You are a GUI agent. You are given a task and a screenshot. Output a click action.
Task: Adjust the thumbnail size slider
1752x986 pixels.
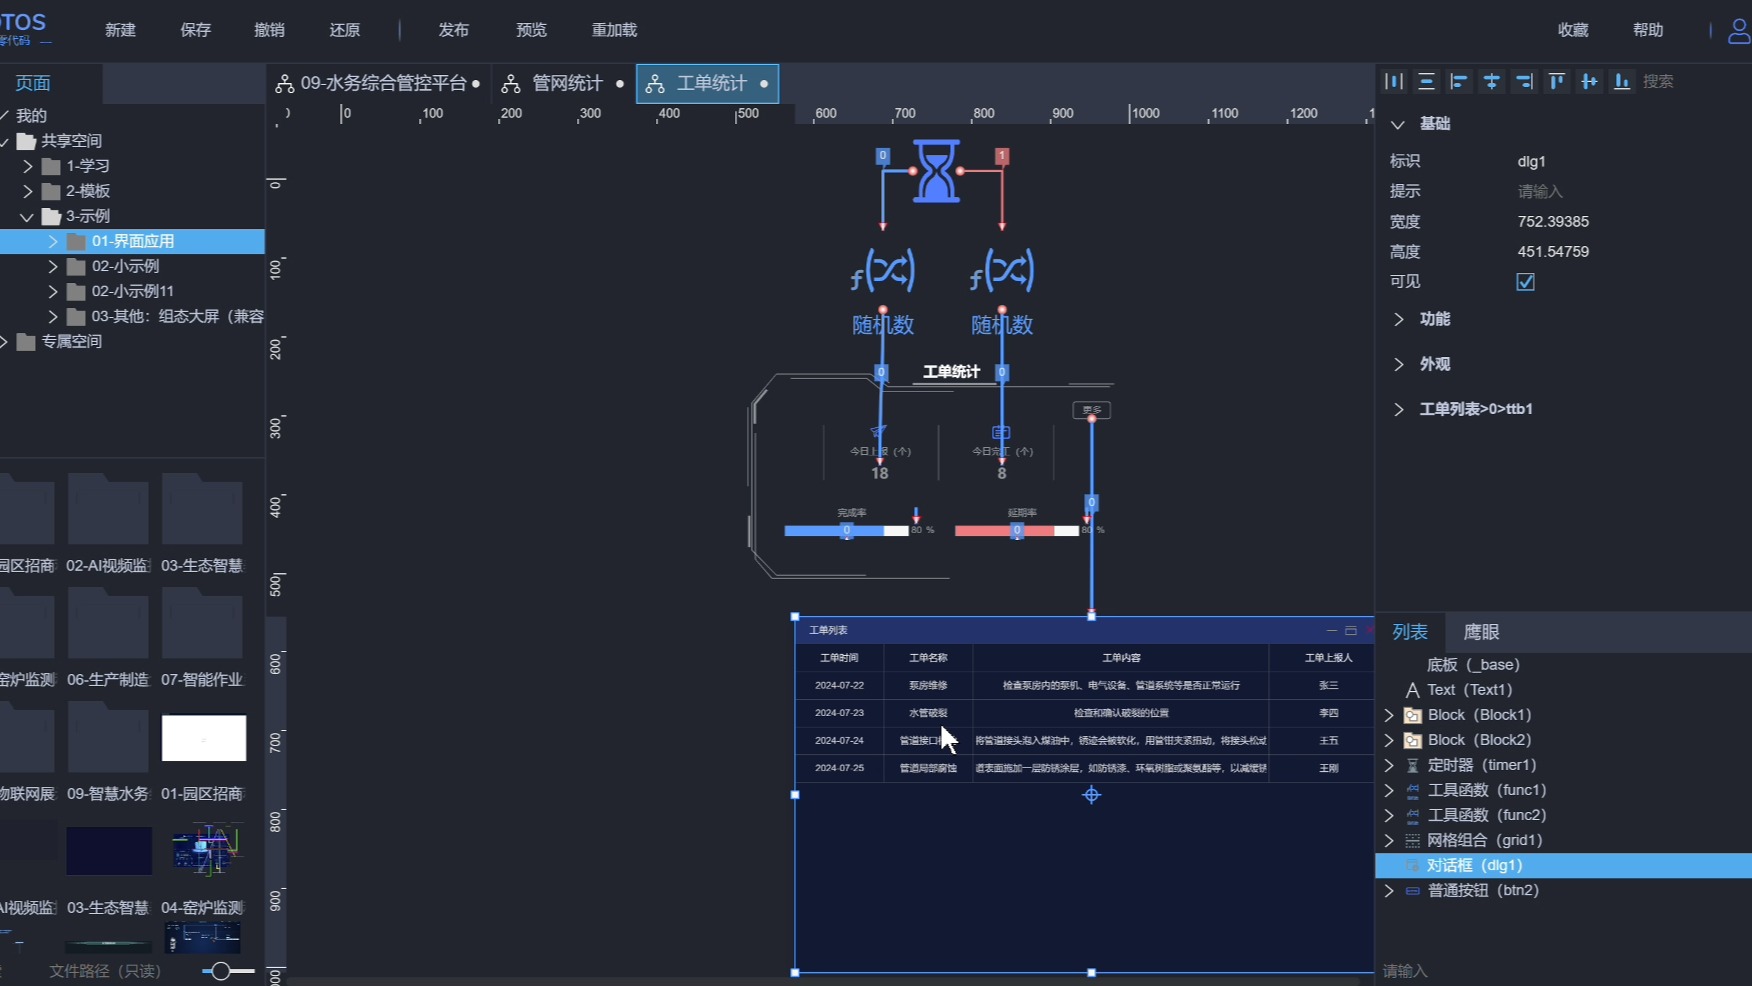coord(228,971)
